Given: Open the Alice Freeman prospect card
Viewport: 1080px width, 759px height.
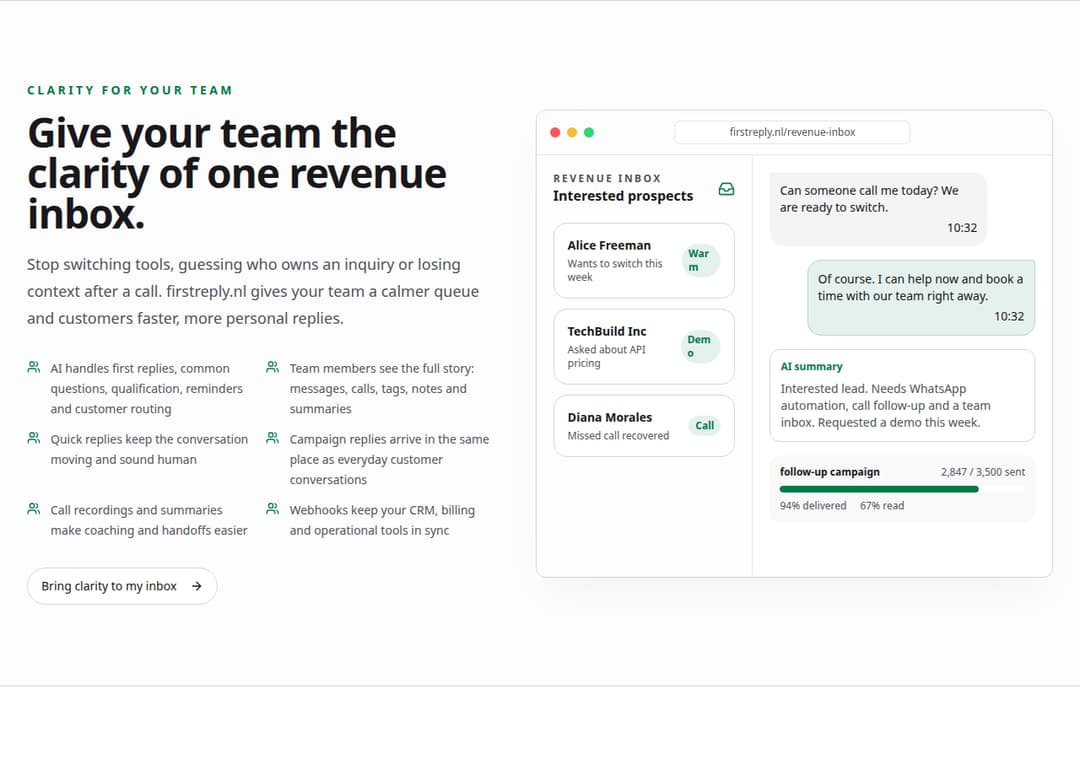Looking at the screenshot, I should [x=644, y=260].
